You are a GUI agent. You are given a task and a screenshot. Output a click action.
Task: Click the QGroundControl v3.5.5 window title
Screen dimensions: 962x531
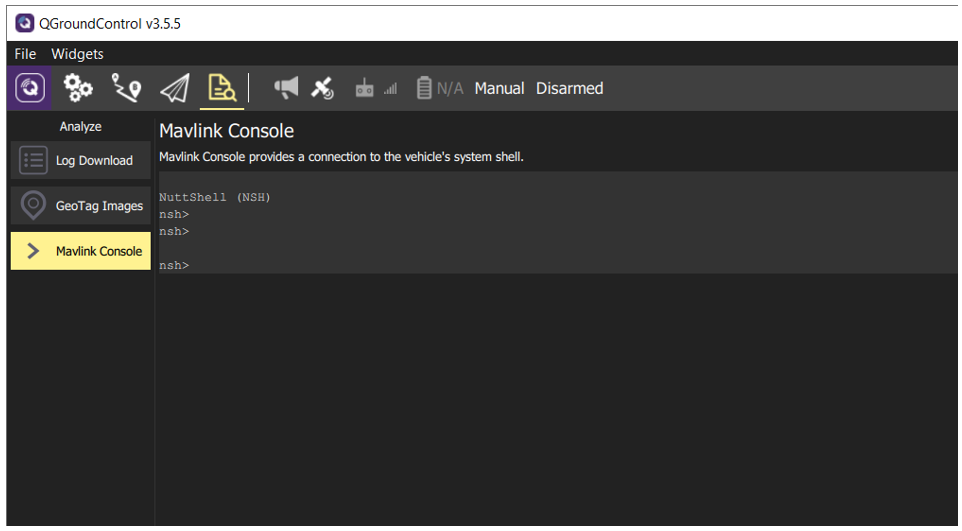(x=110, y=23)
